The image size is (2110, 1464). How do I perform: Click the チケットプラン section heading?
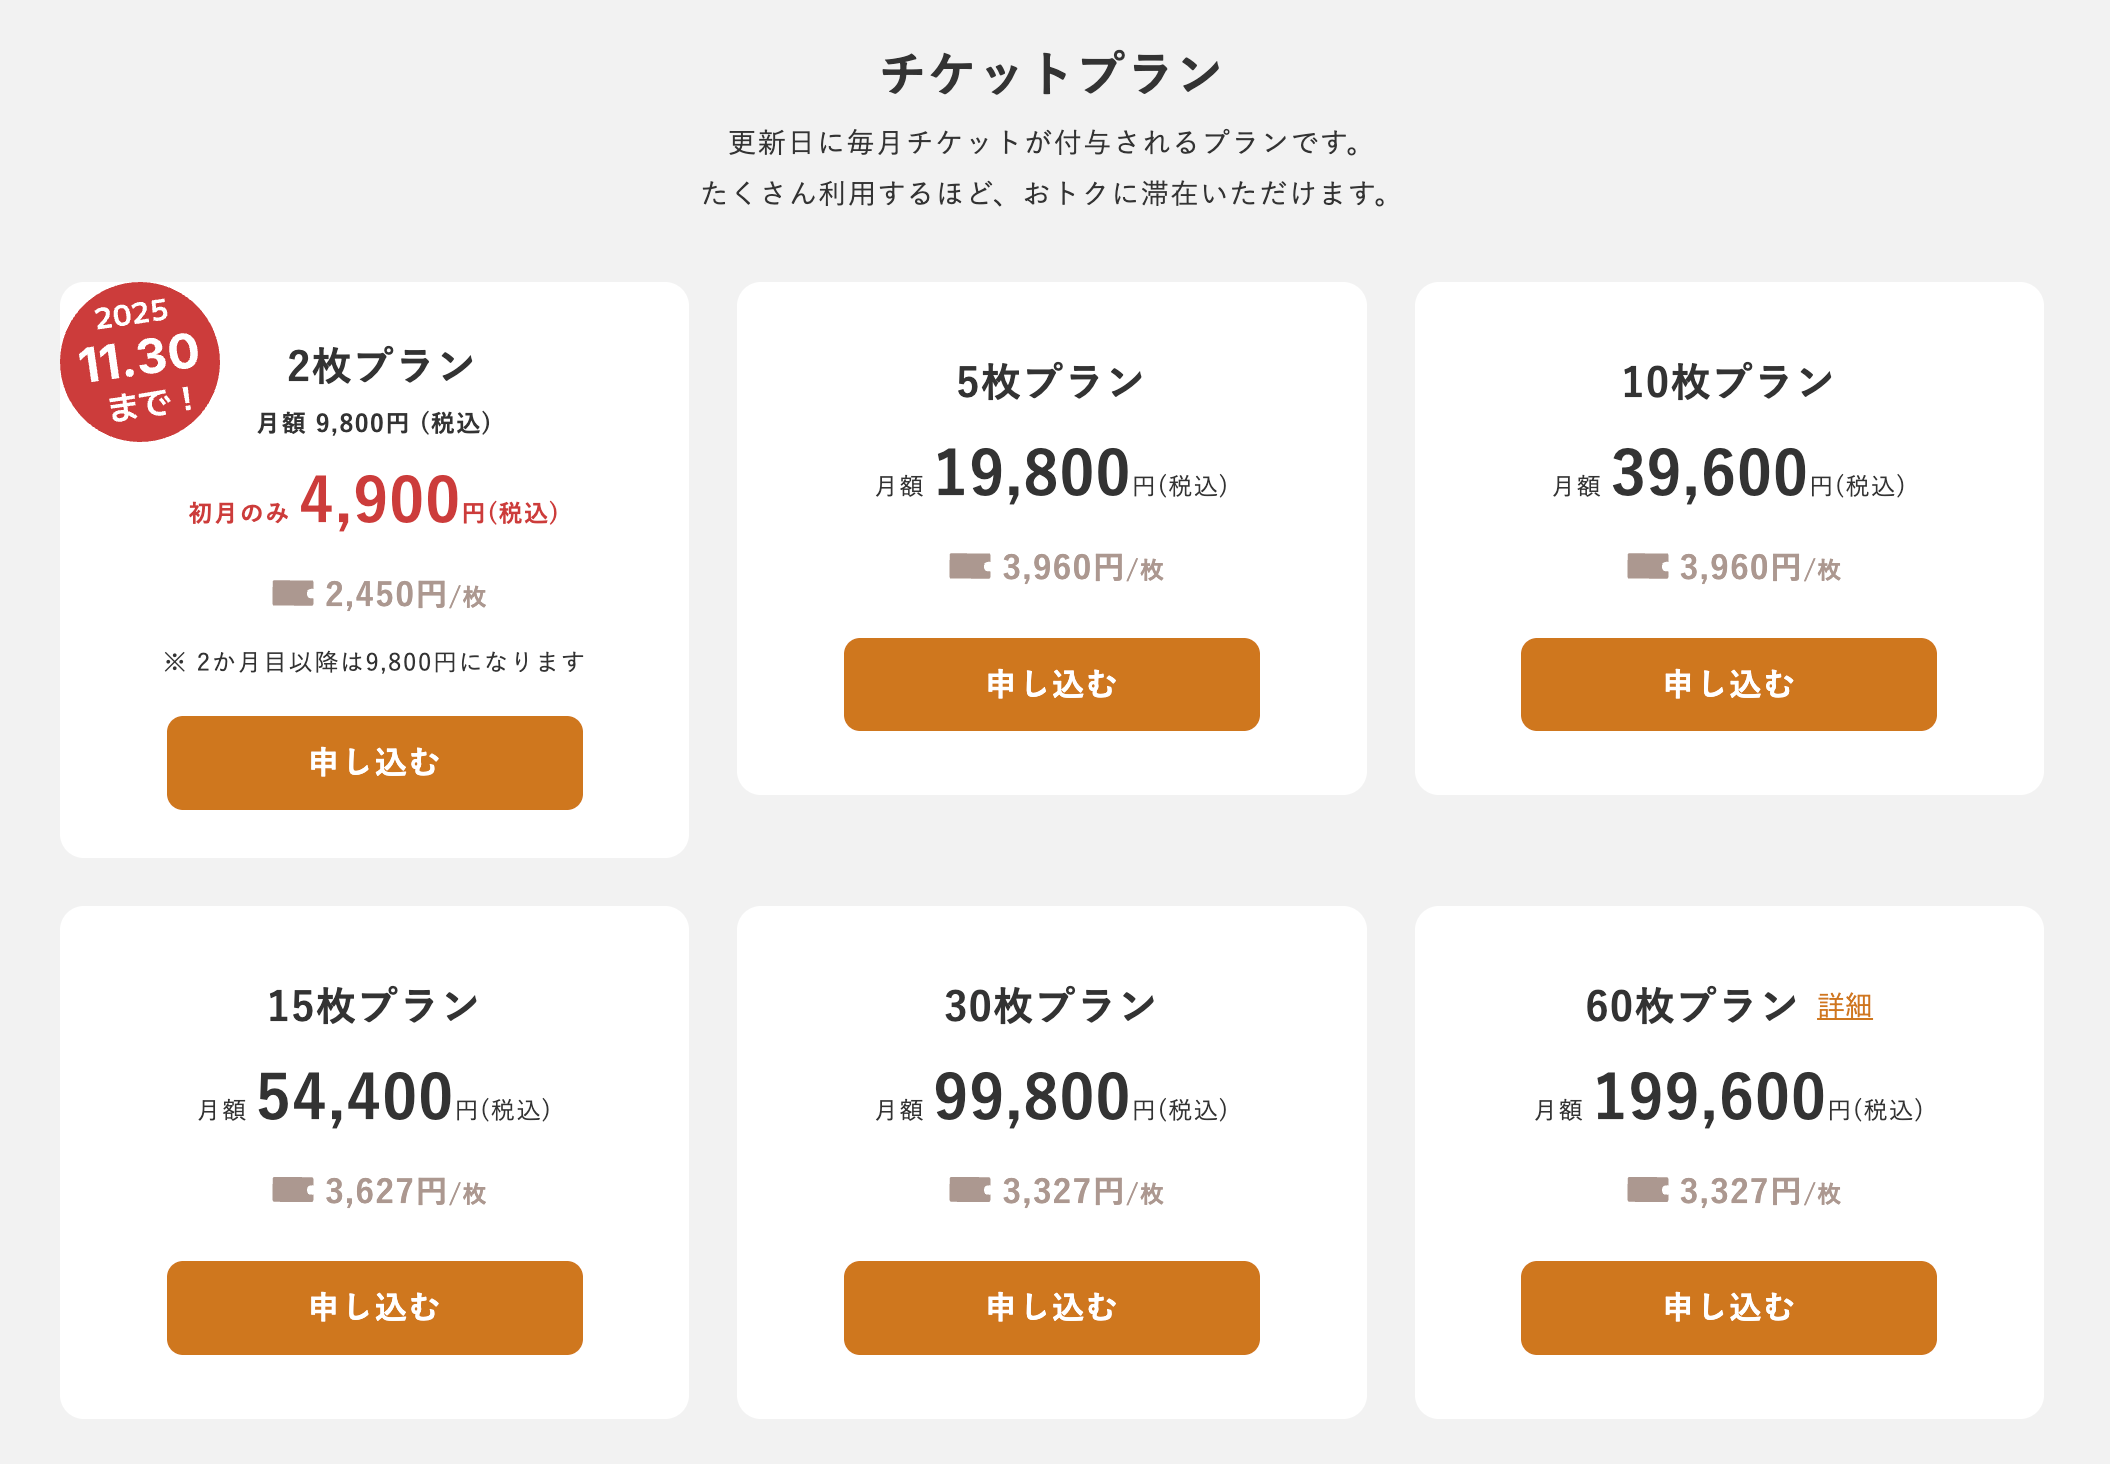(1052, 74)
